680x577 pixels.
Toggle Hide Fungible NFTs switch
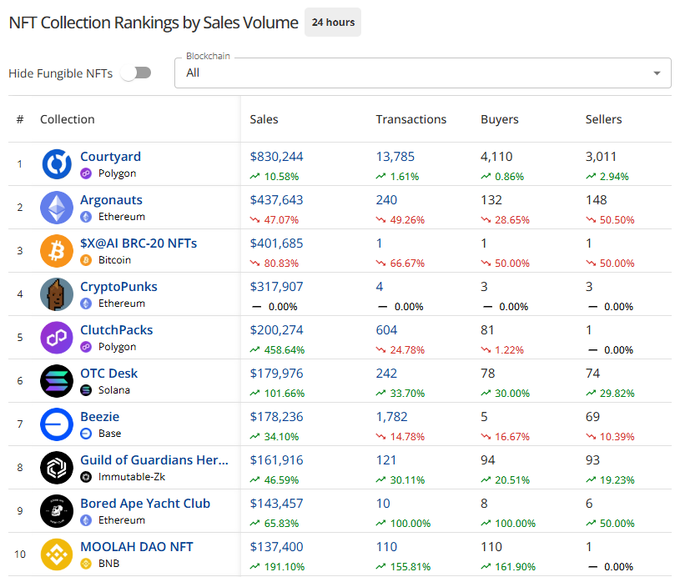[x=136, y=73]
